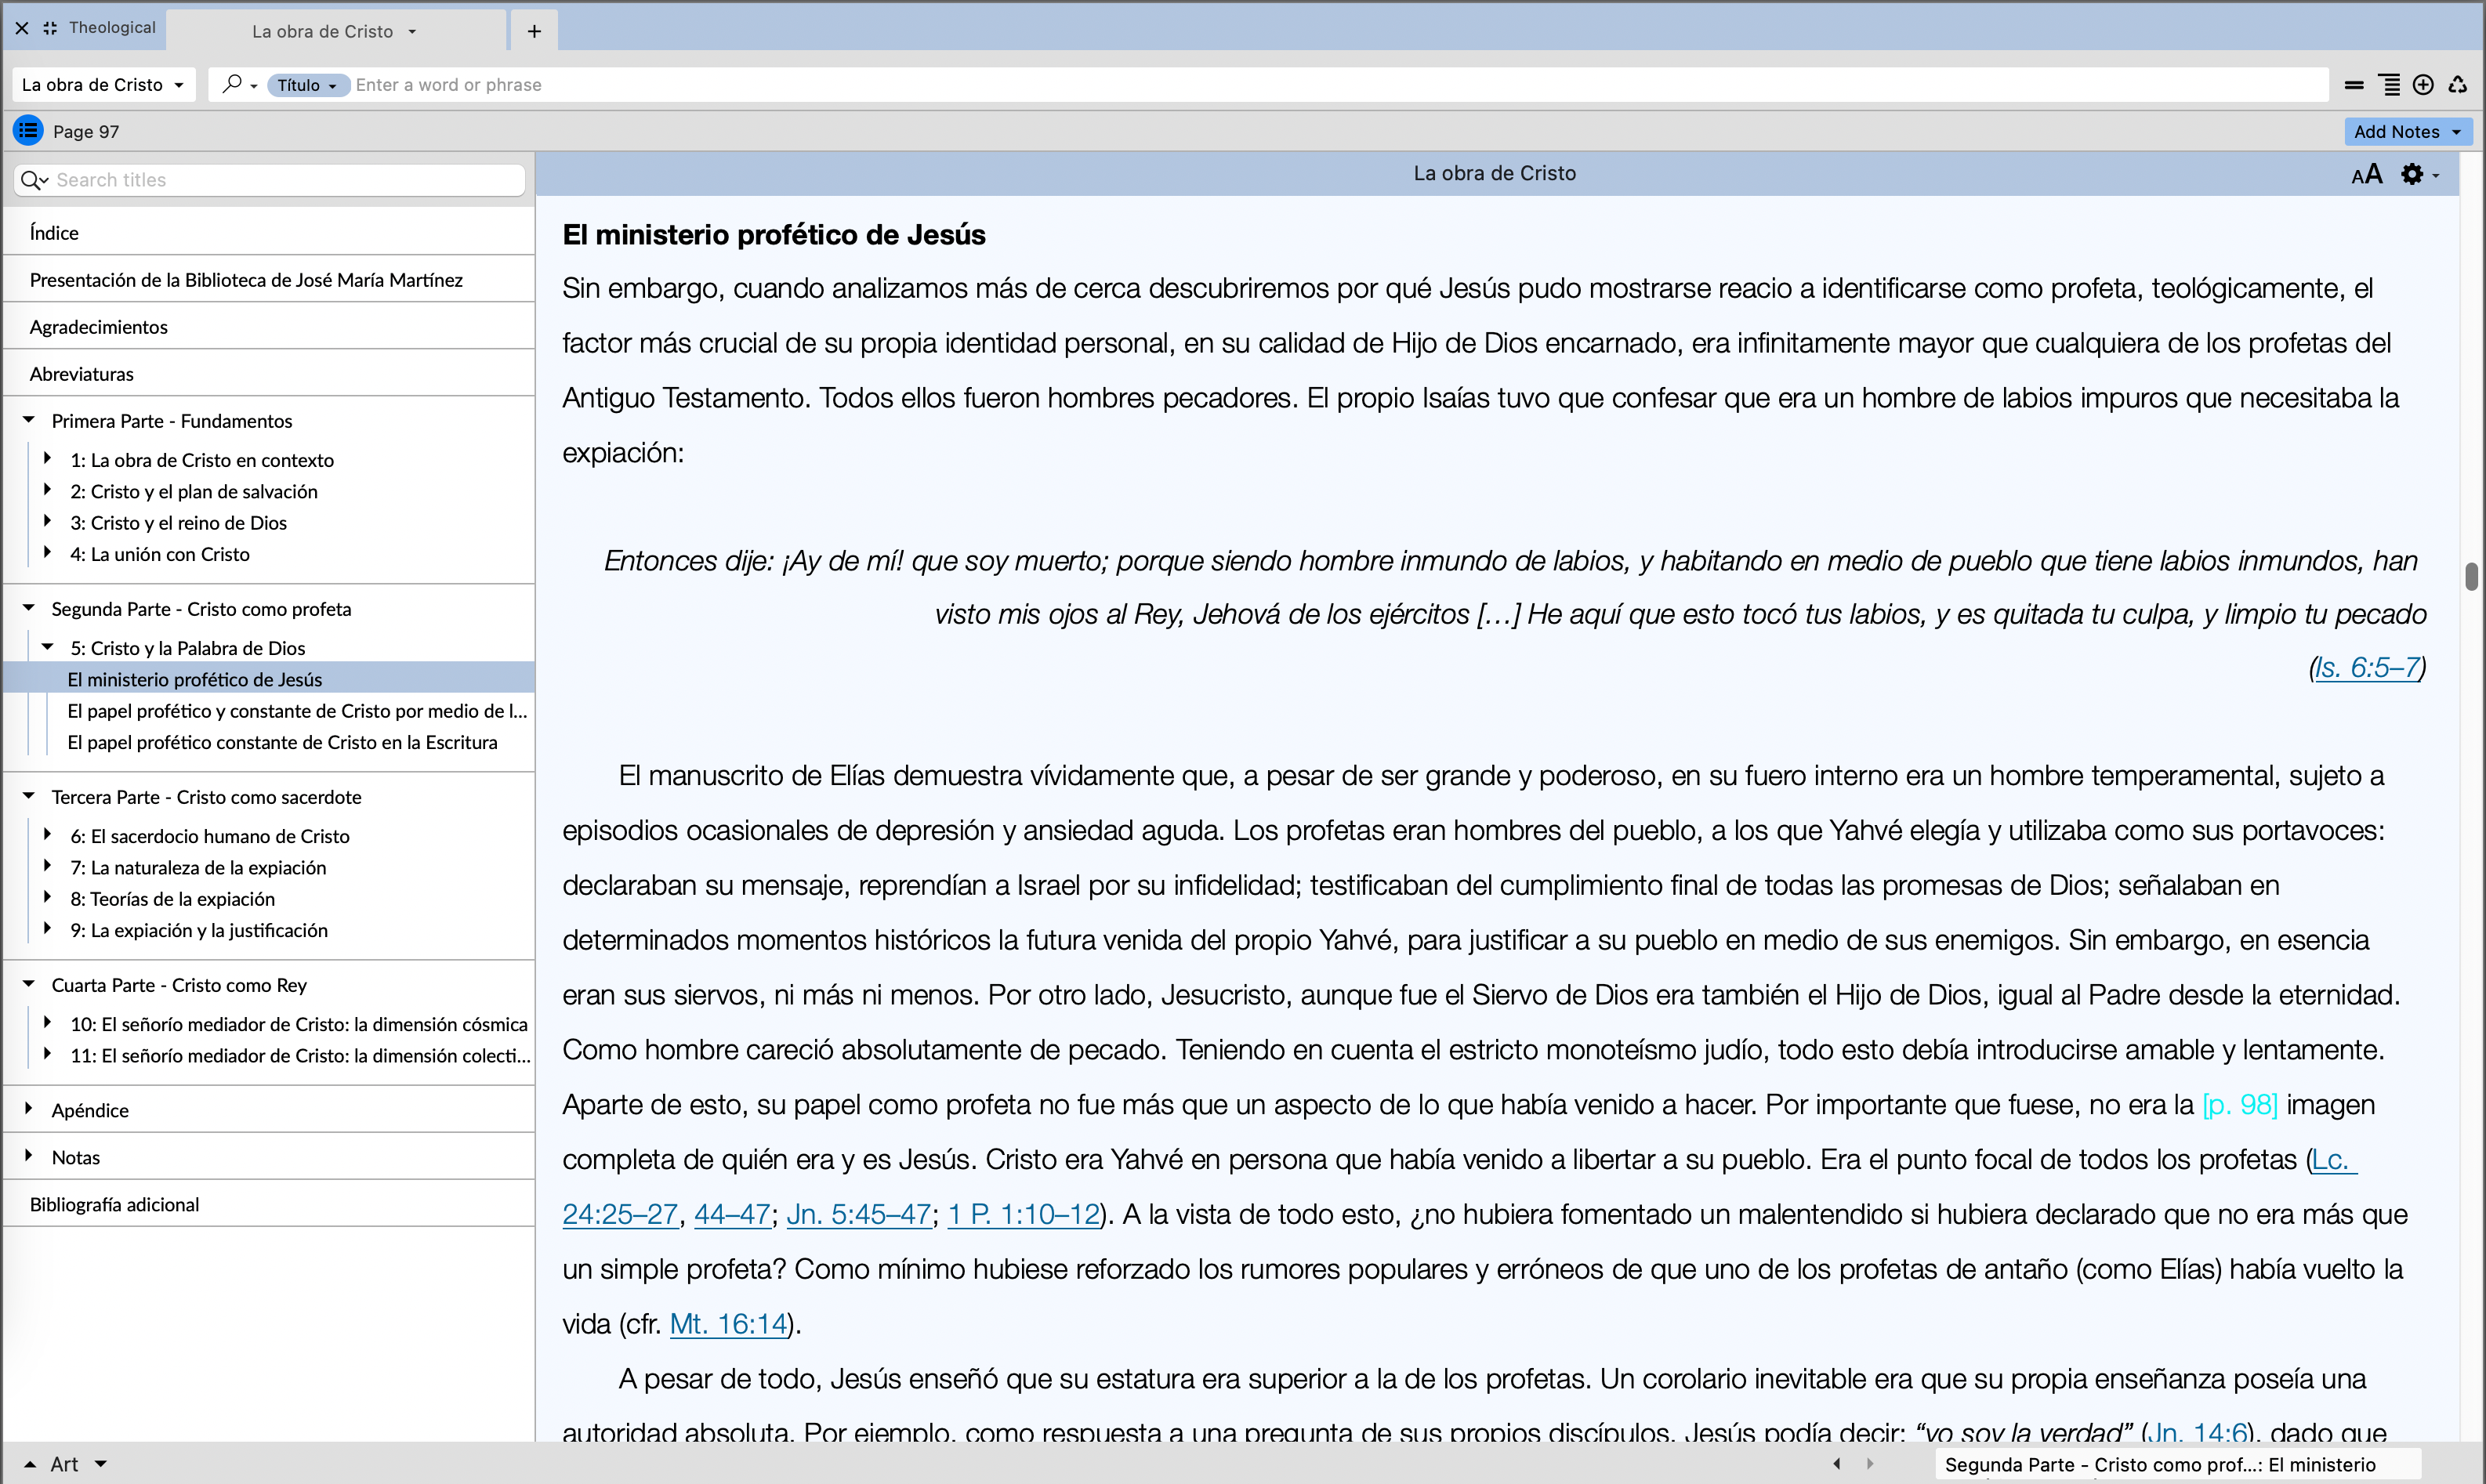Go to previous section with left arrow

coord(1836,1463)
